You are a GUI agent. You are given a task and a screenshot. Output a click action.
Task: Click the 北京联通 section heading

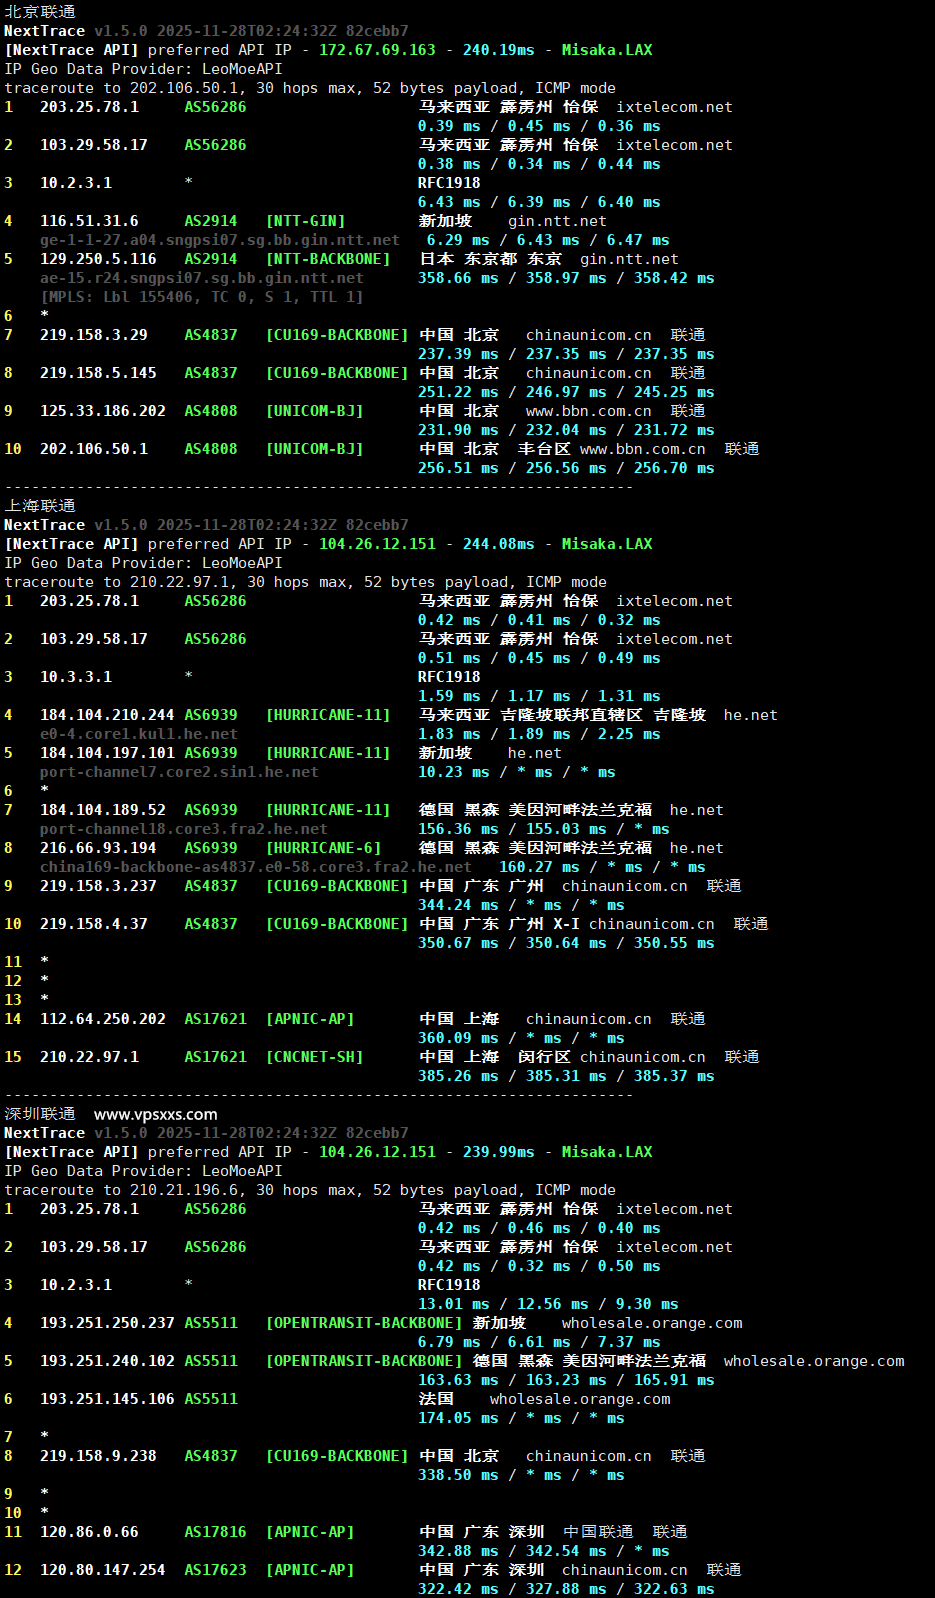tap(40, 12)
